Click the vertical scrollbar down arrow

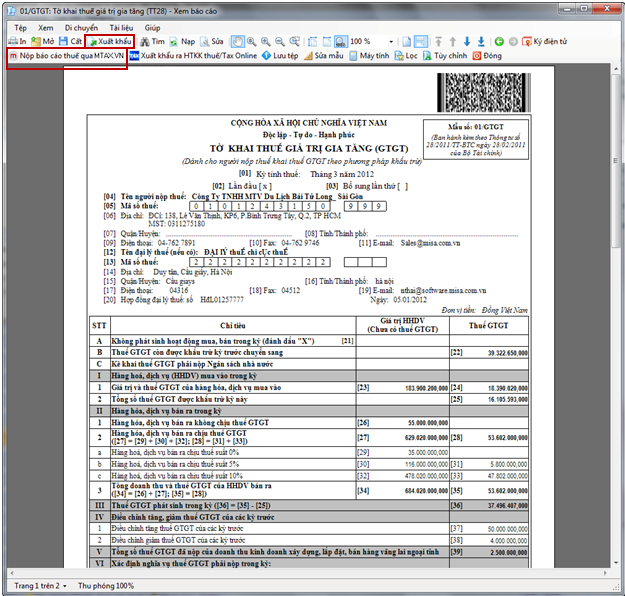(x=616, y=563)
